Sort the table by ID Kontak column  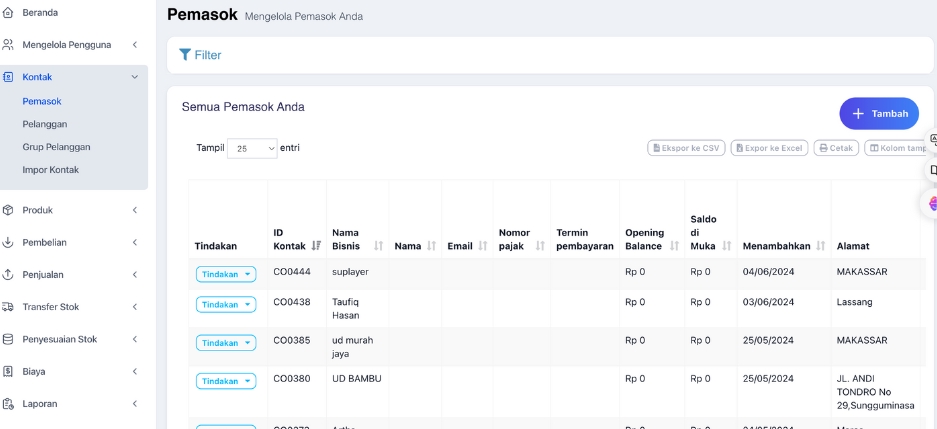316,246
